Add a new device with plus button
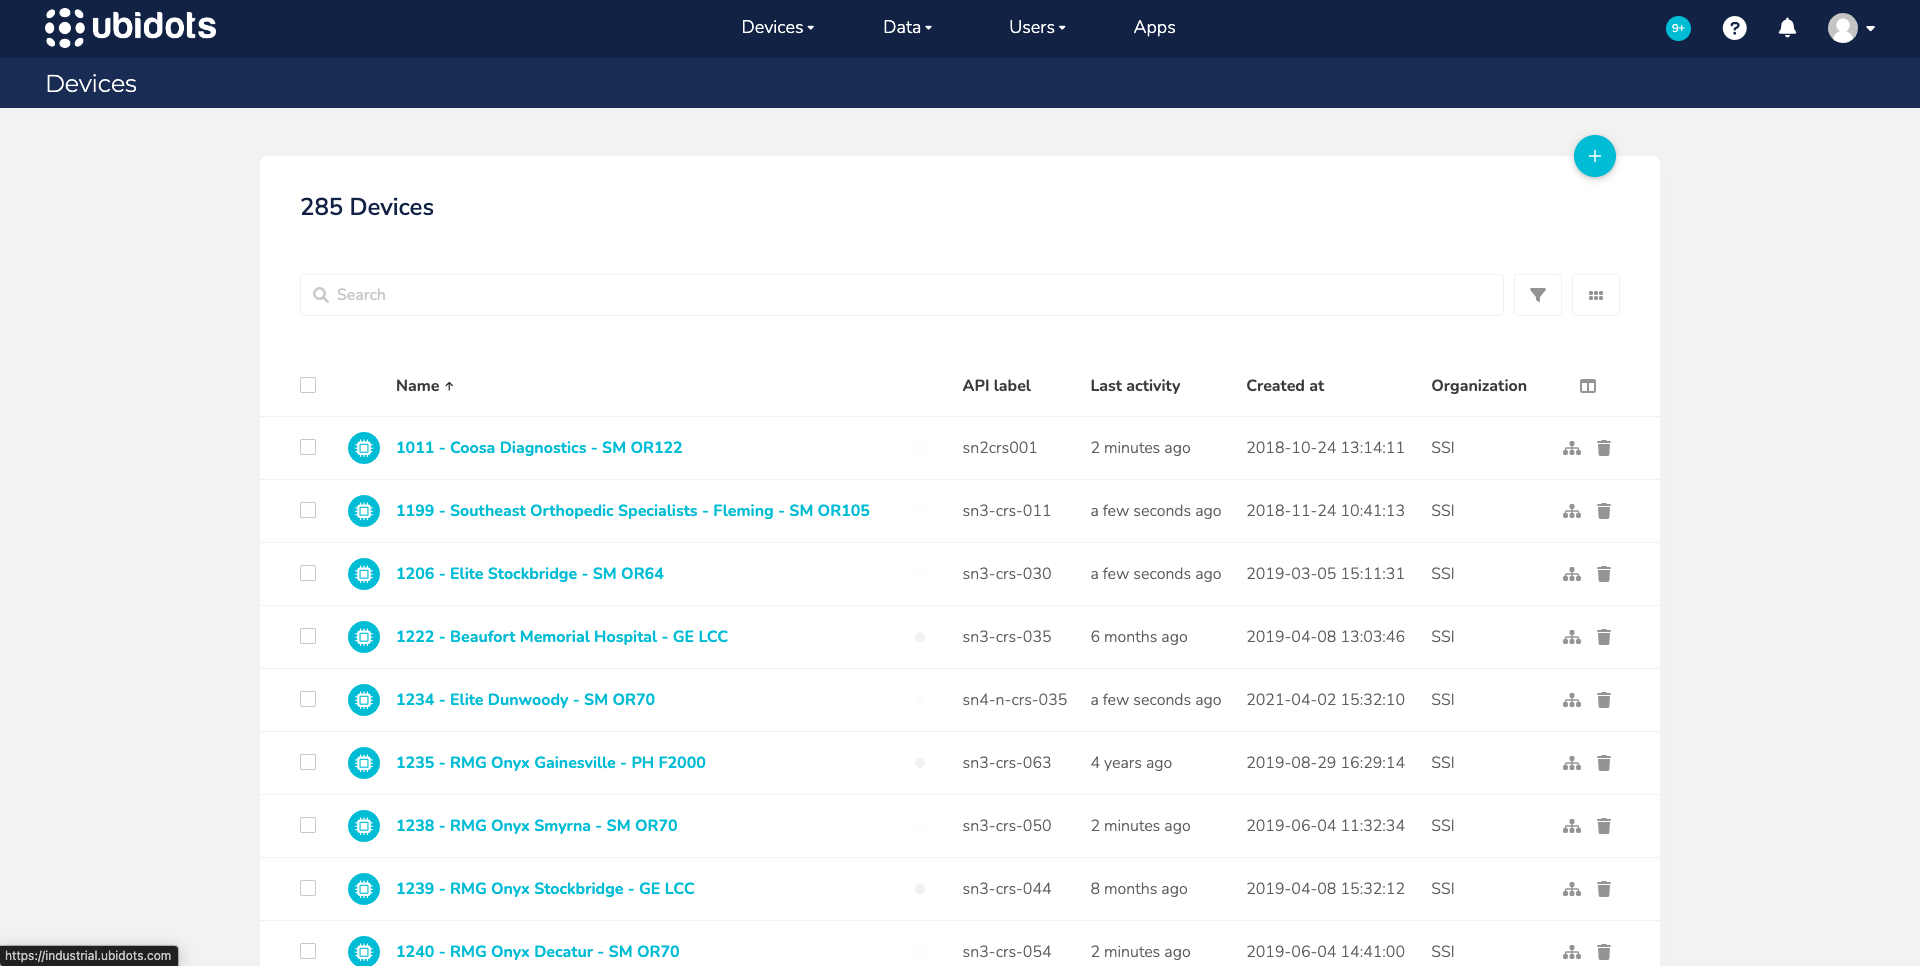 (x=1594, y=156)
